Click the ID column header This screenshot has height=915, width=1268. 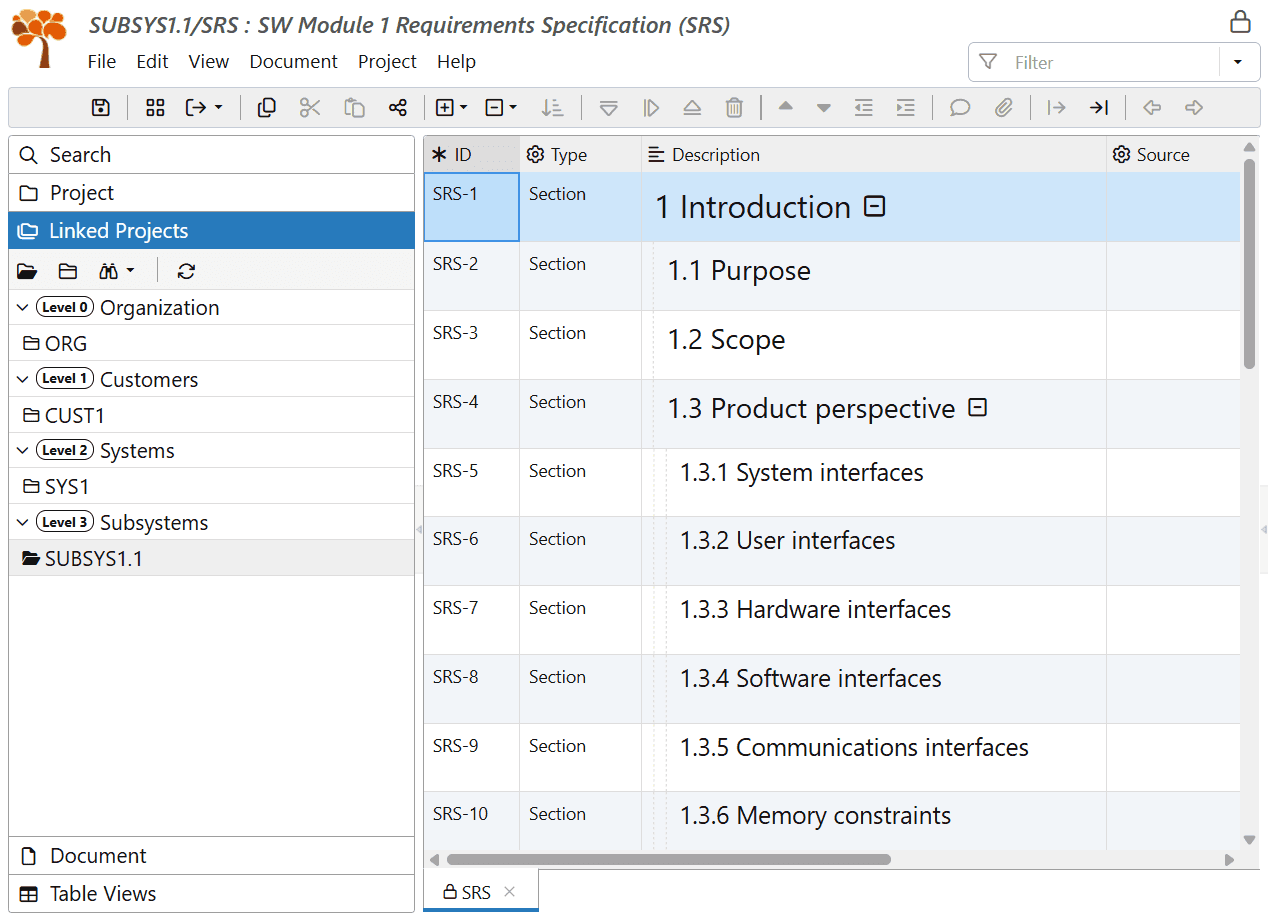[x=471, y=155]
